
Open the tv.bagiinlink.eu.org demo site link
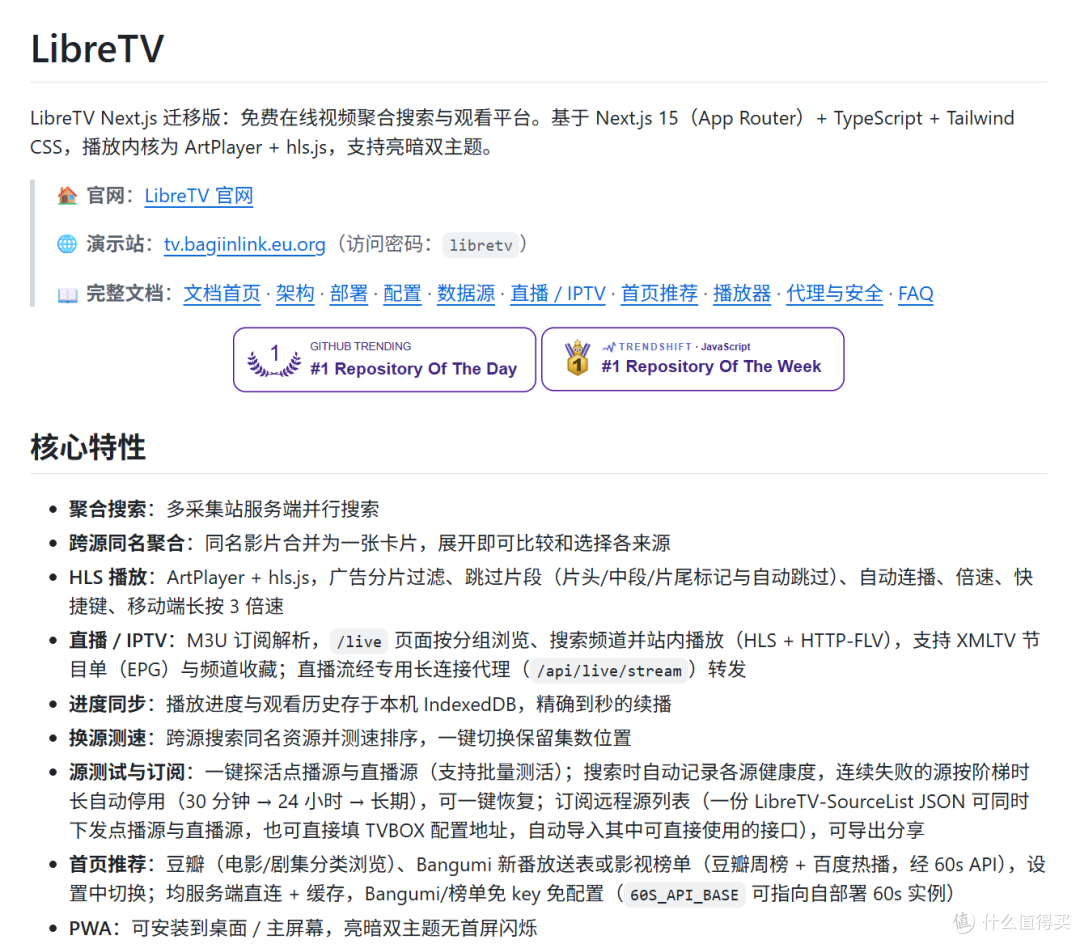coord(245,244)
